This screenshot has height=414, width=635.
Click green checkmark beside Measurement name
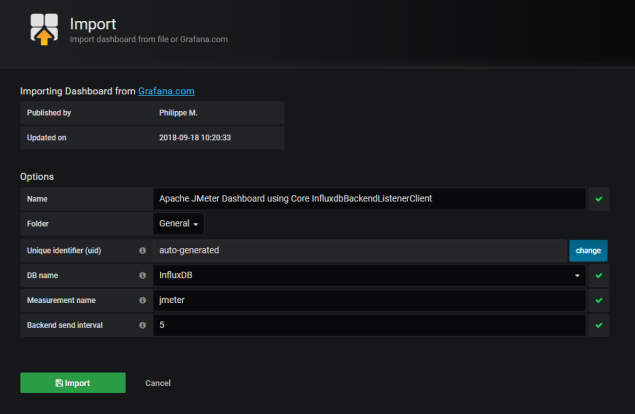click(x=598, y=300)
